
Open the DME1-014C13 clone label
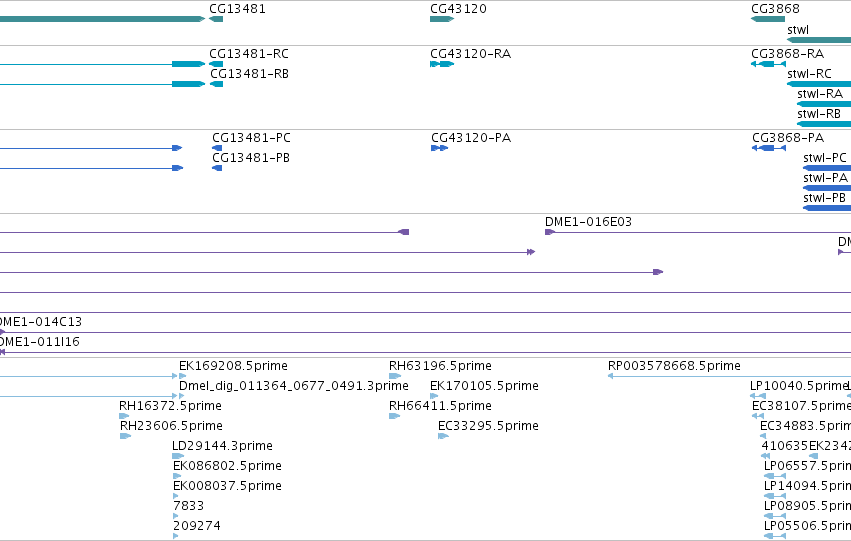pos(40,322)
